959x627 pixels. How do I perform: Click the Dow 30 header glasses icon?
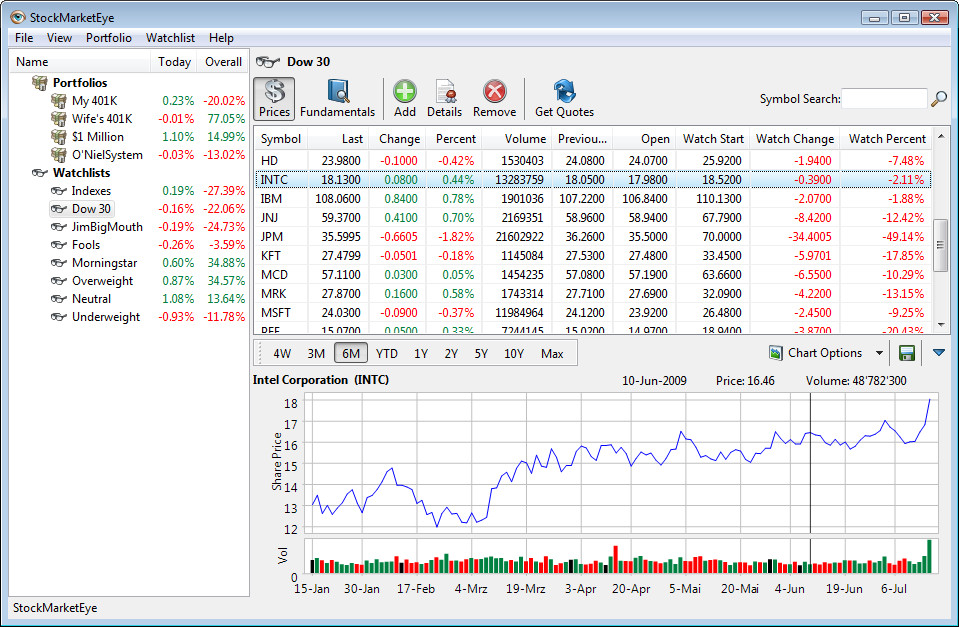[267, 62]
